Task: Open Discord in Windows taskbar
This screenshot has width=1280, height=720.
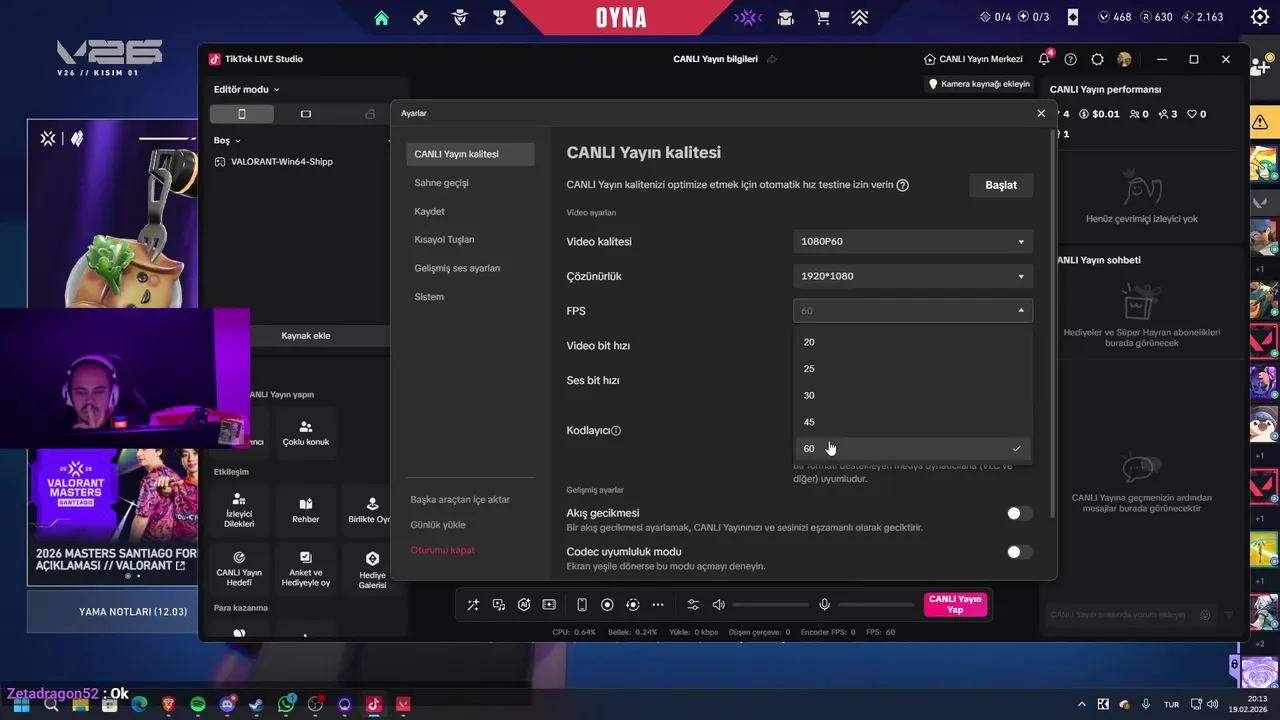Action: tap(227, 704)
